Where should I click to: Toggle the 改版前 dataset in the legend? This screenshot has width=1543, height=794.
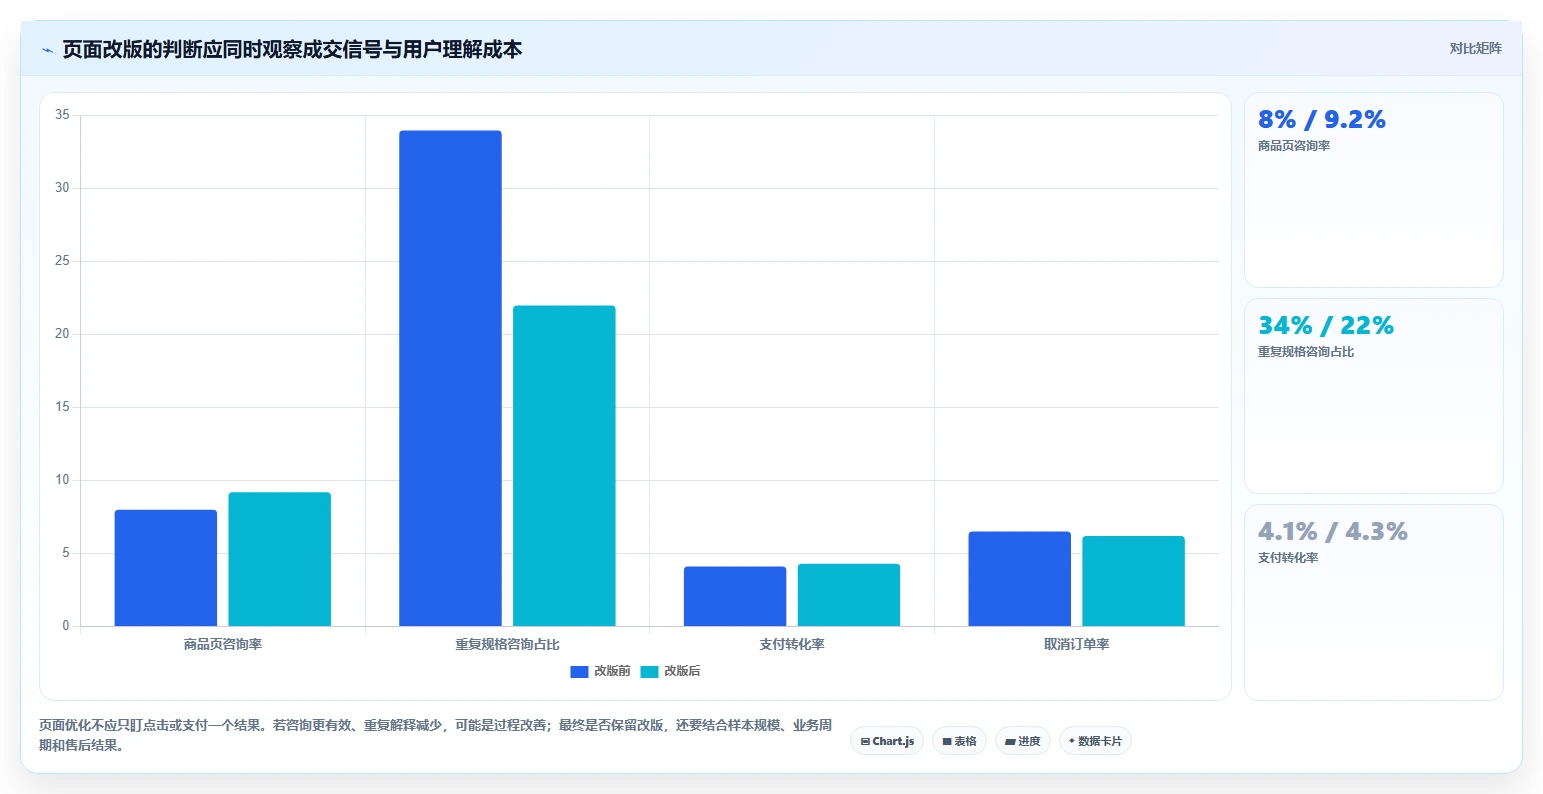tap(600, 671)
